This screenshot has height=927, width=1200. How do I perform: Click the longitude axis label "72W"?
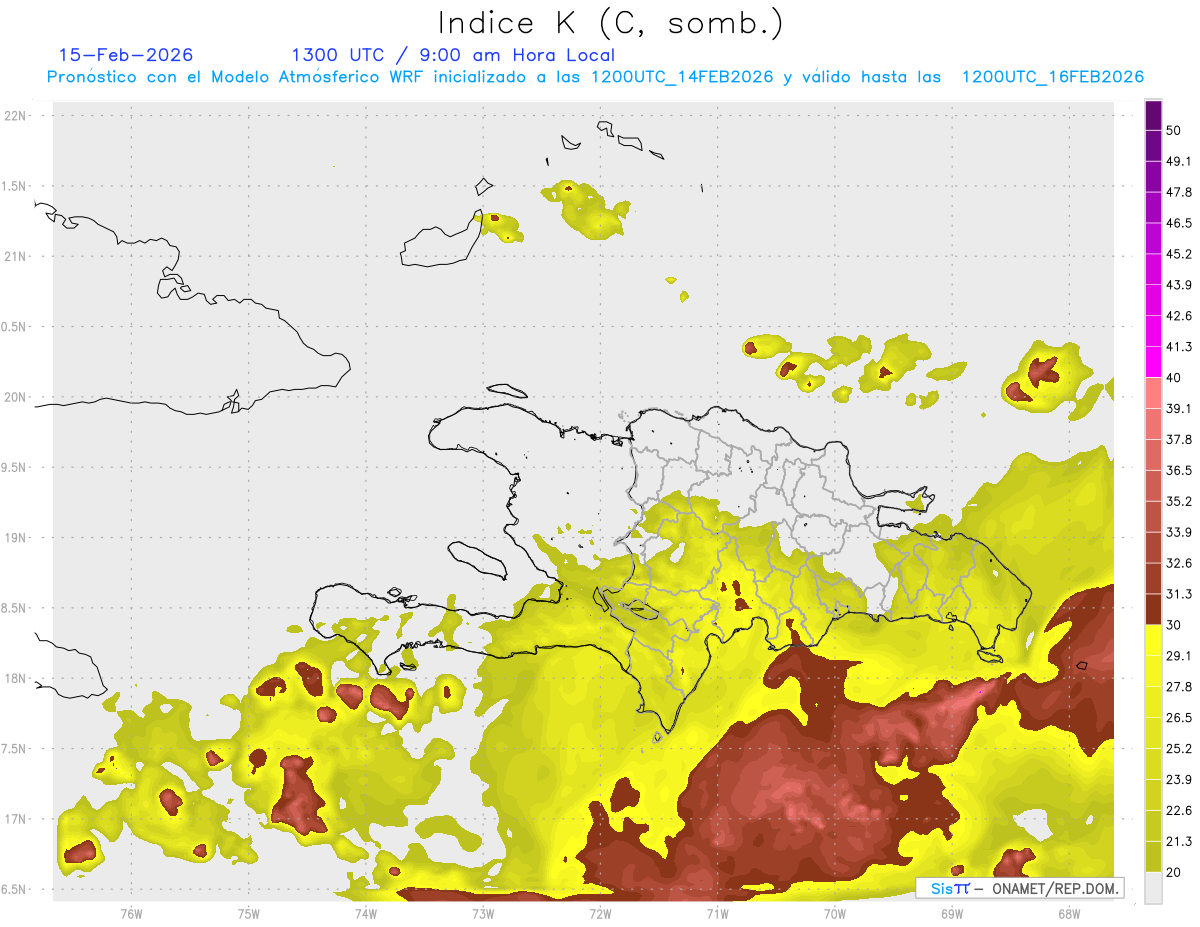point(600,914)
